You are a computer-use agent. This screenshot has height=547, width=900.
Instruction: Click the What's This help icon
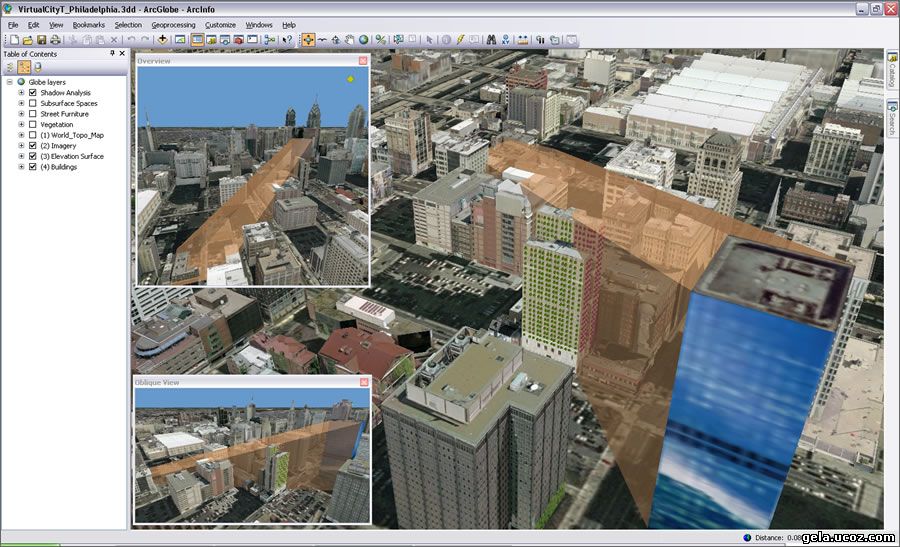(286, 40)
